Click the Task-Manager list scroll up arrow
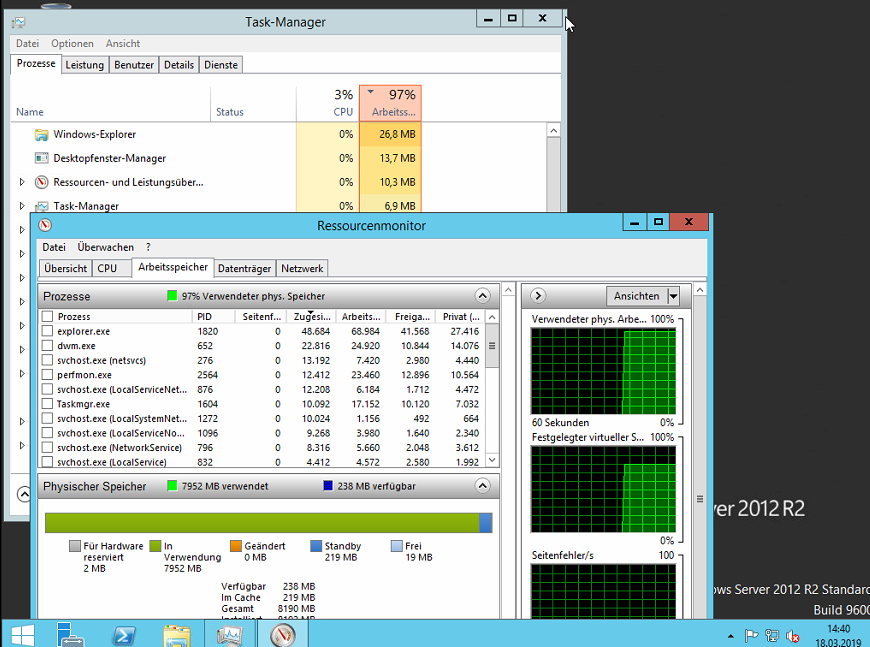 (553, 130)
